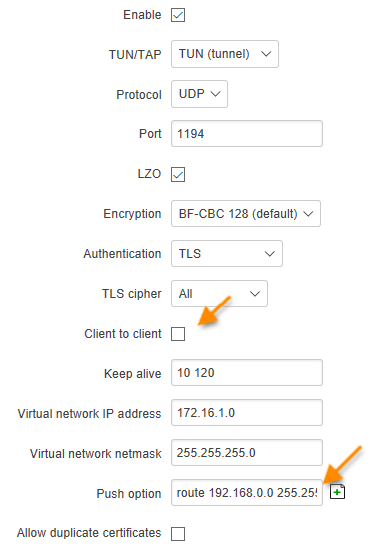
Task: Uncheck the Enable checkbox
Action: tap(178, 15)
